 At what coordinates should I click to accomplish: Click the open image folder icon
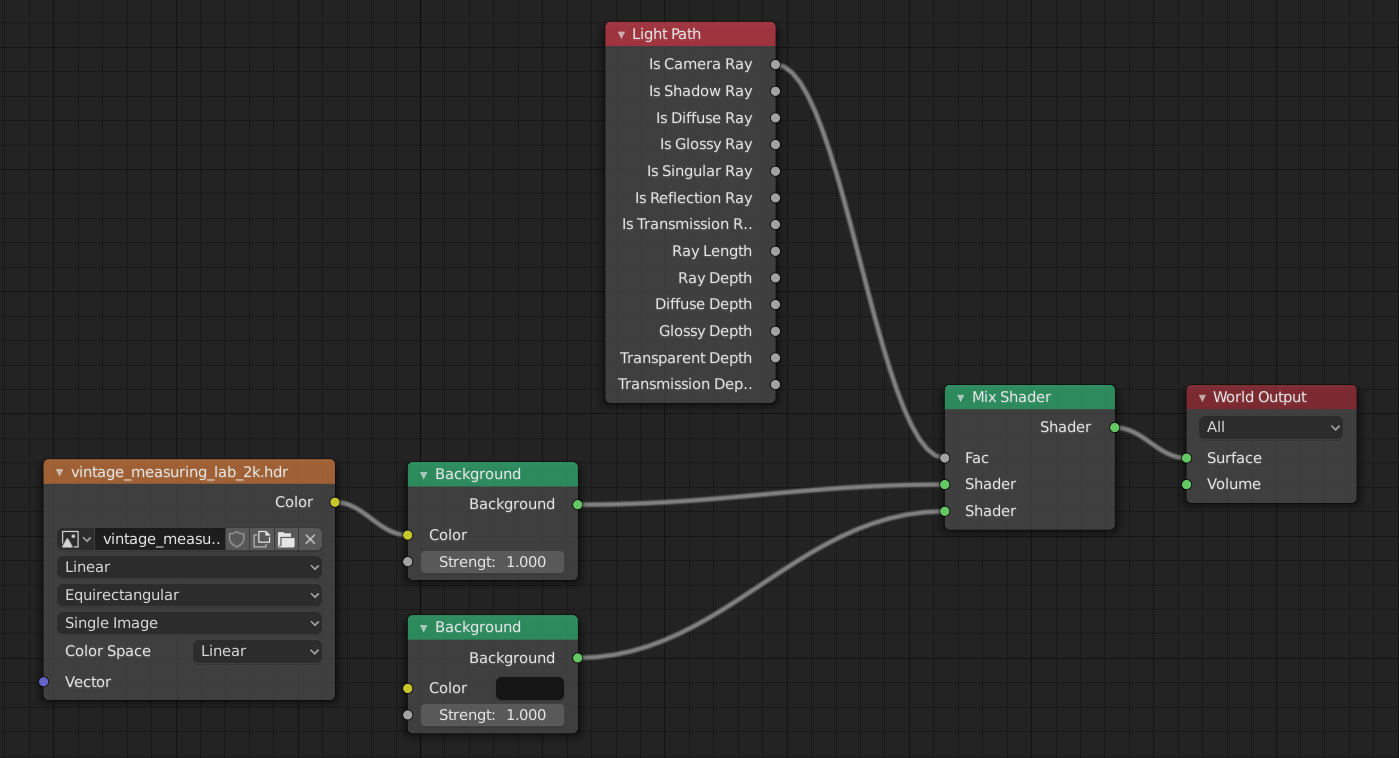pyautogui.click(x=286, y=539)
